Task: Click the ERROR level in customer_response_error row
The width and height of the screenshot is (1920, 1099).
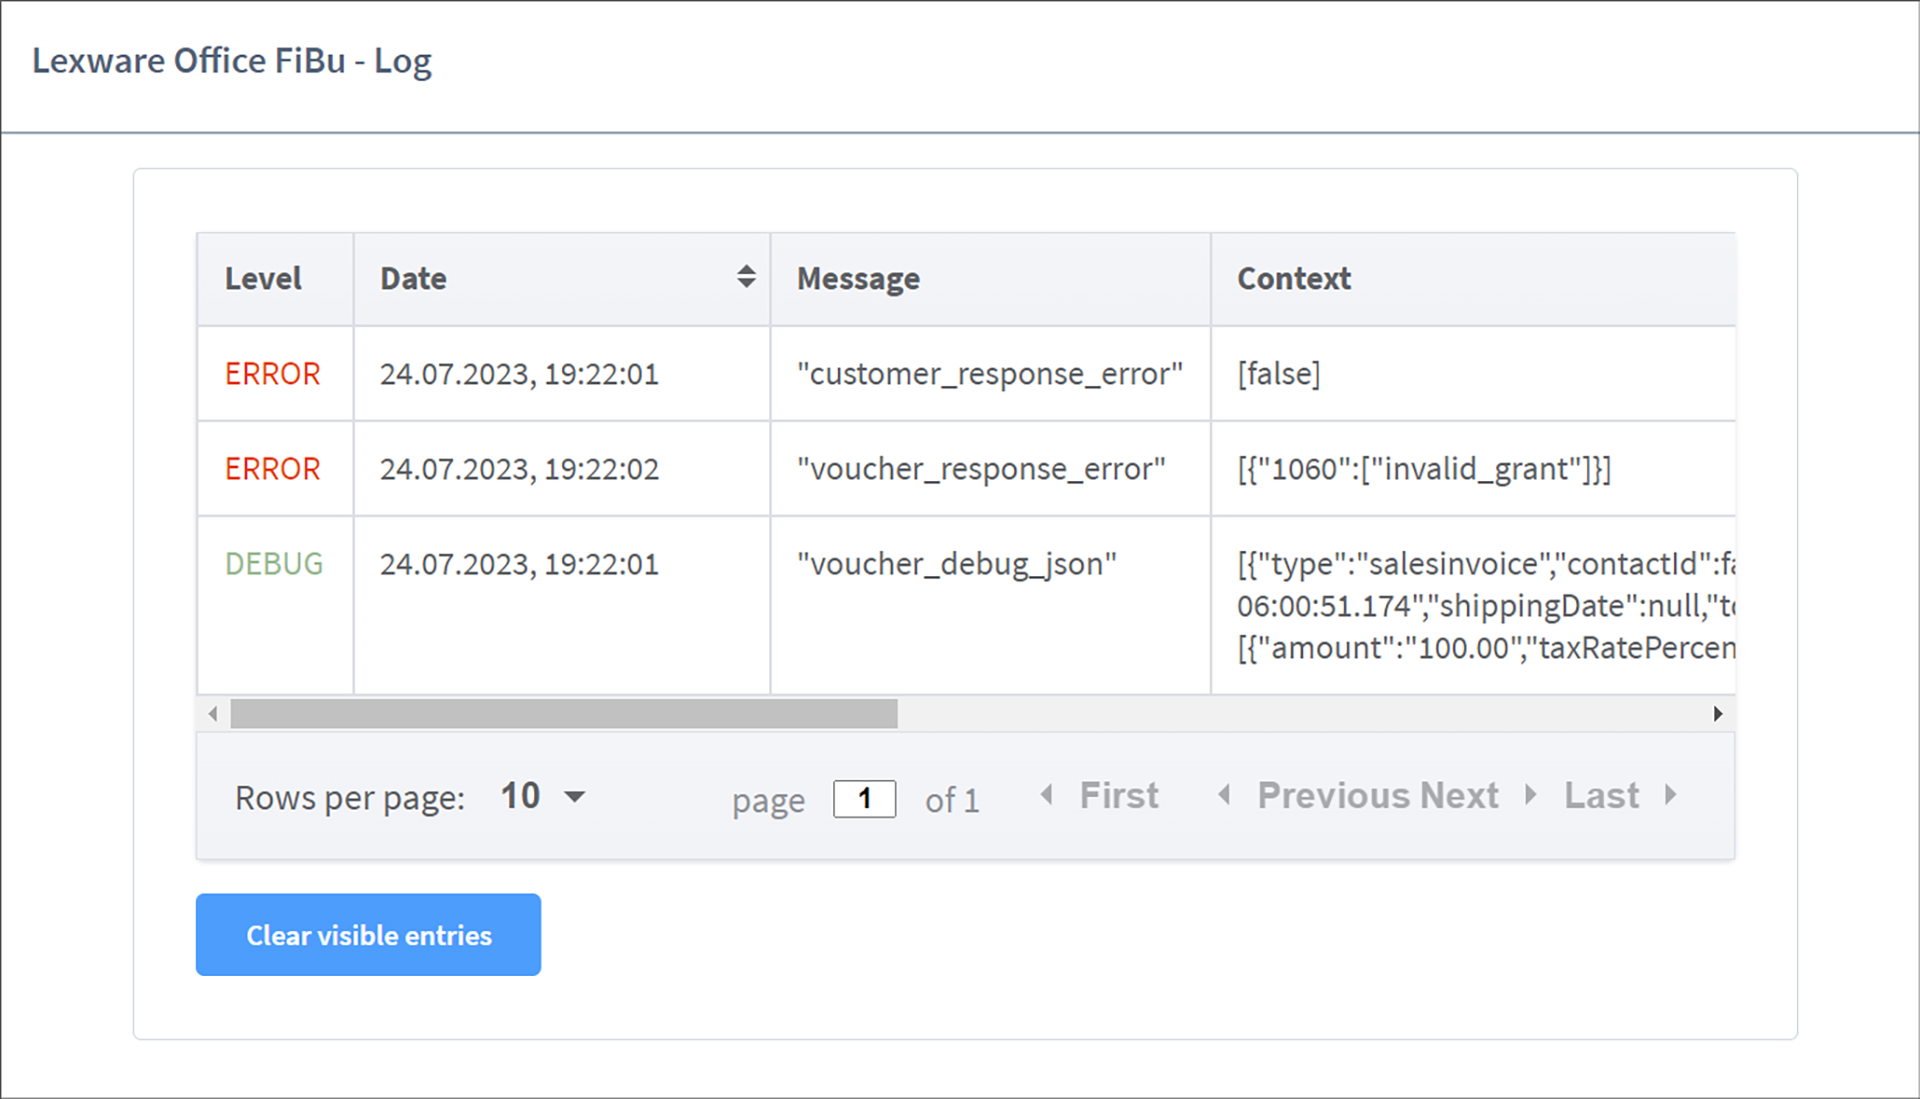Action: click(275, 374)
